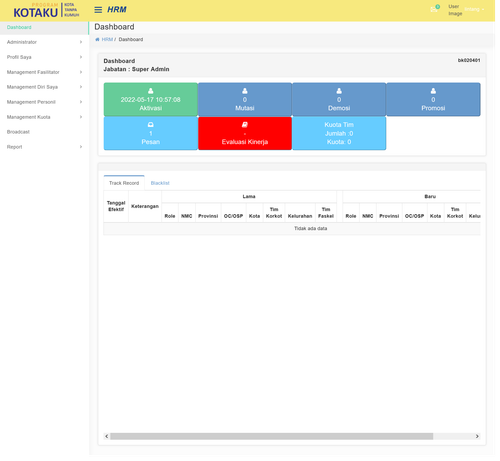Expand the Management Diri Saya chevron
The width and height of the screenshot is (500, 461).
[81, 88]
